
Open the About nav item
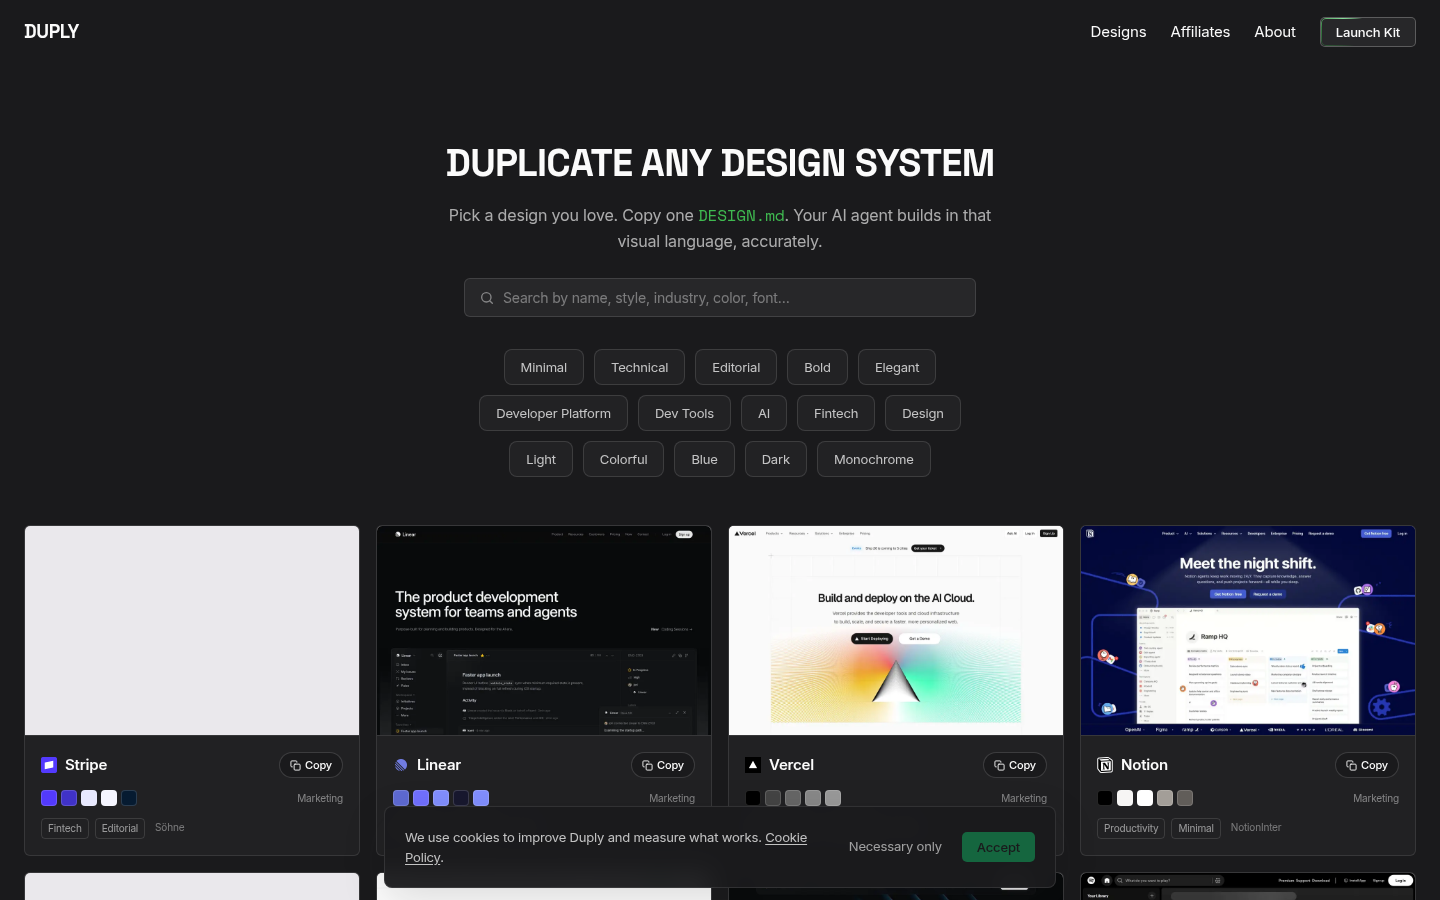(1275, 32)
